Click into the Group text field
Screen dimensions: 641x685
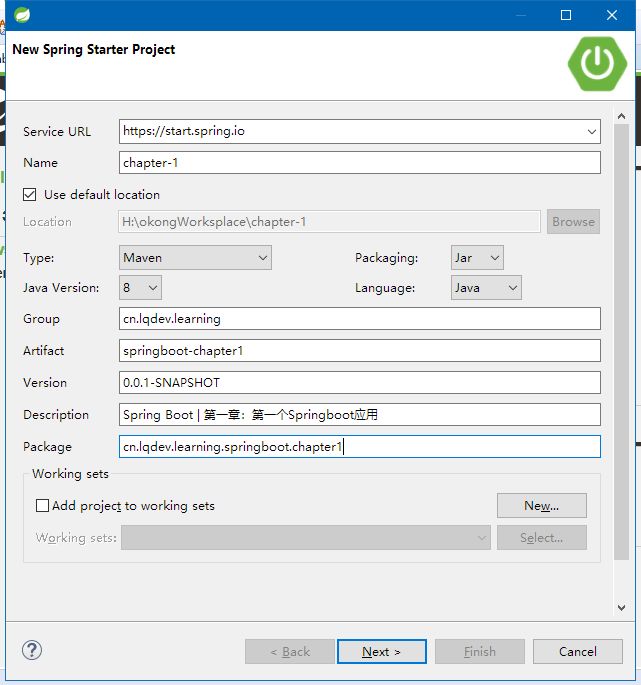point(360,319)
